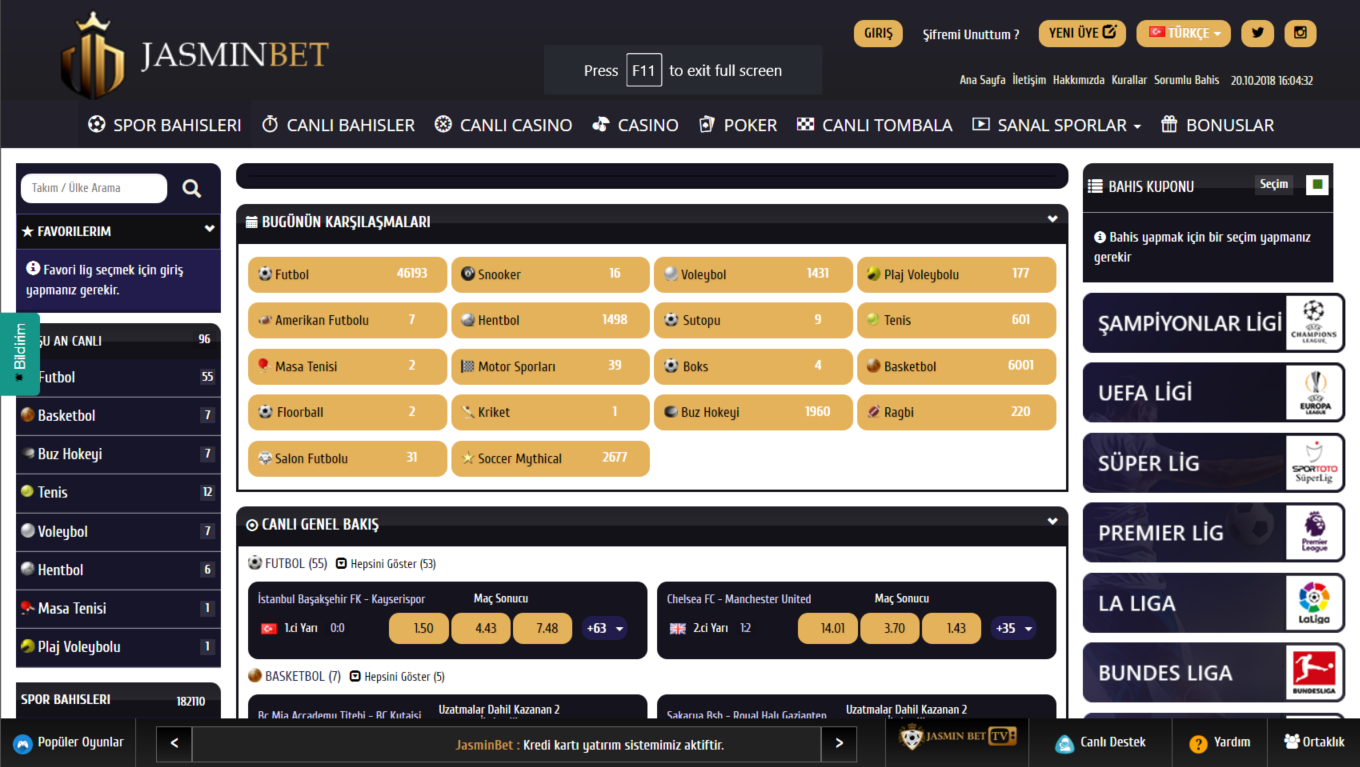The width and height of the screenshot is (1360, 767).
Task: Expand the Sanal Sporlar menu
Action: click(1057, 125)
